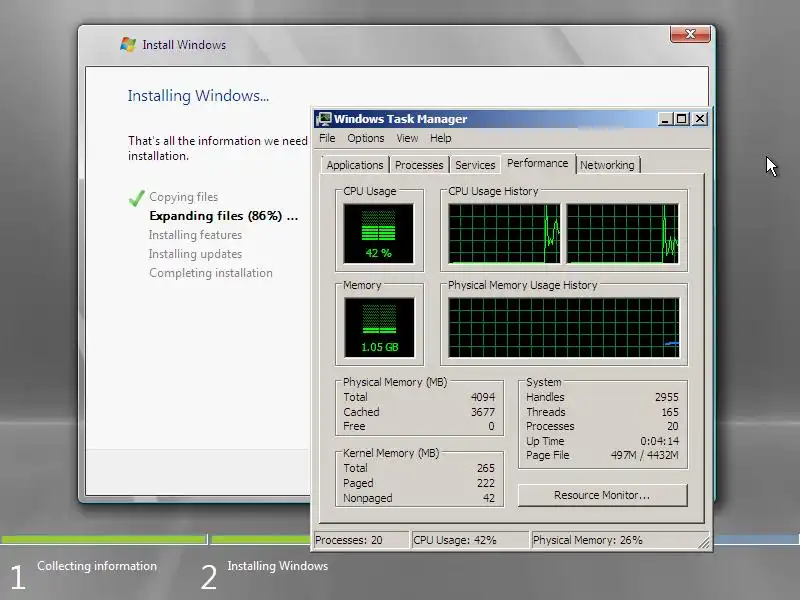Click the 'Collecting information' stage label

click(x=97, y=566)
